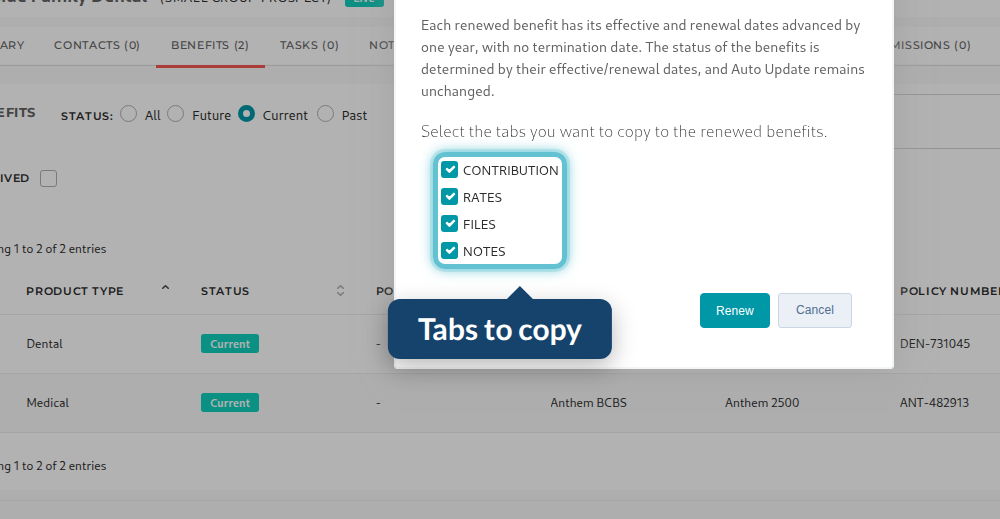Switch to the TASKS (0) tab
Viewport: 1000px width, 519px height.
[x=309, y=45]
